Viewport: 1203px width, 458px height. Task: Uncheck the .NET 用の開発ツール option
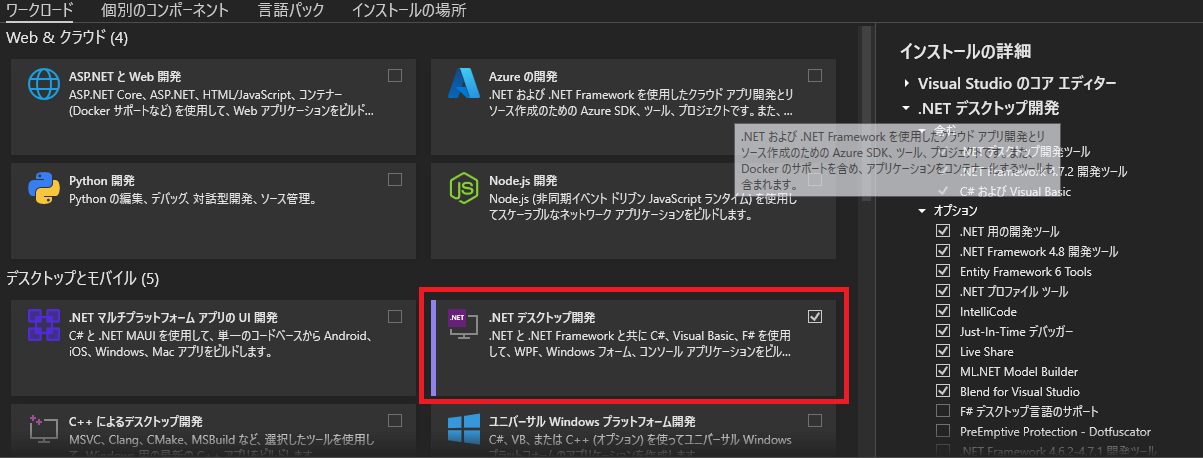click(x=942, y=231)
